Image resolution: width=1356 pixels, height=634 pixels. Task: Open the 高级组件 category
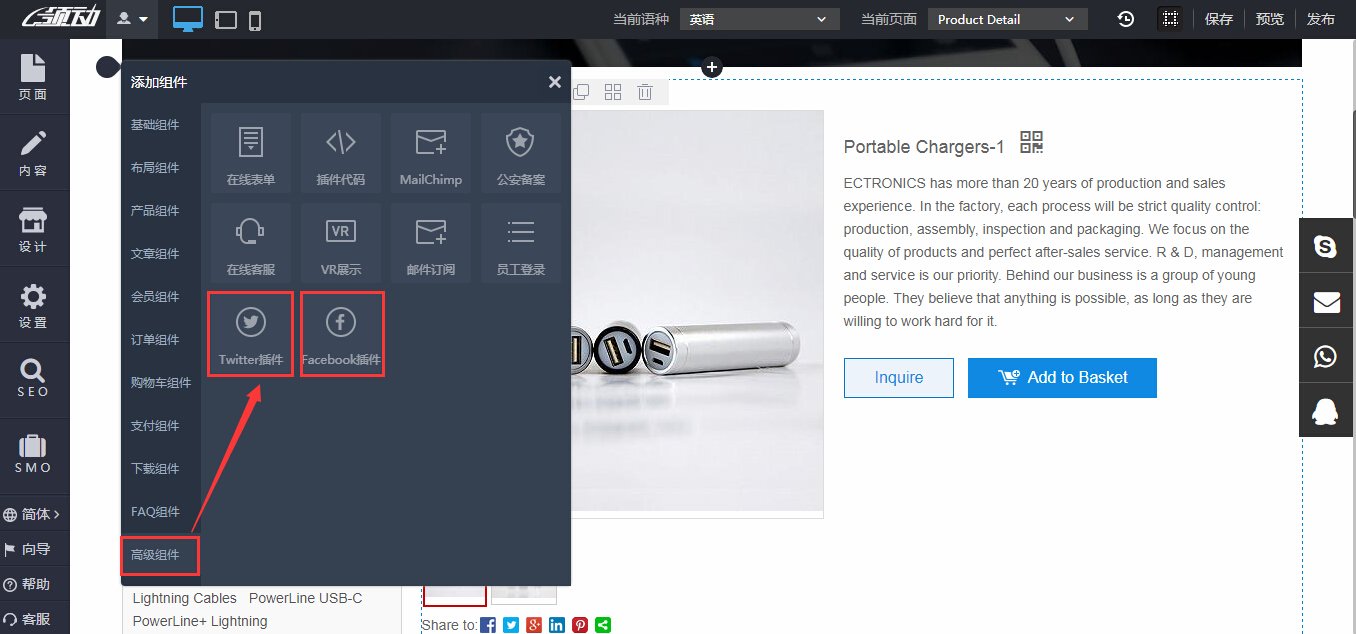coord(156,554)
